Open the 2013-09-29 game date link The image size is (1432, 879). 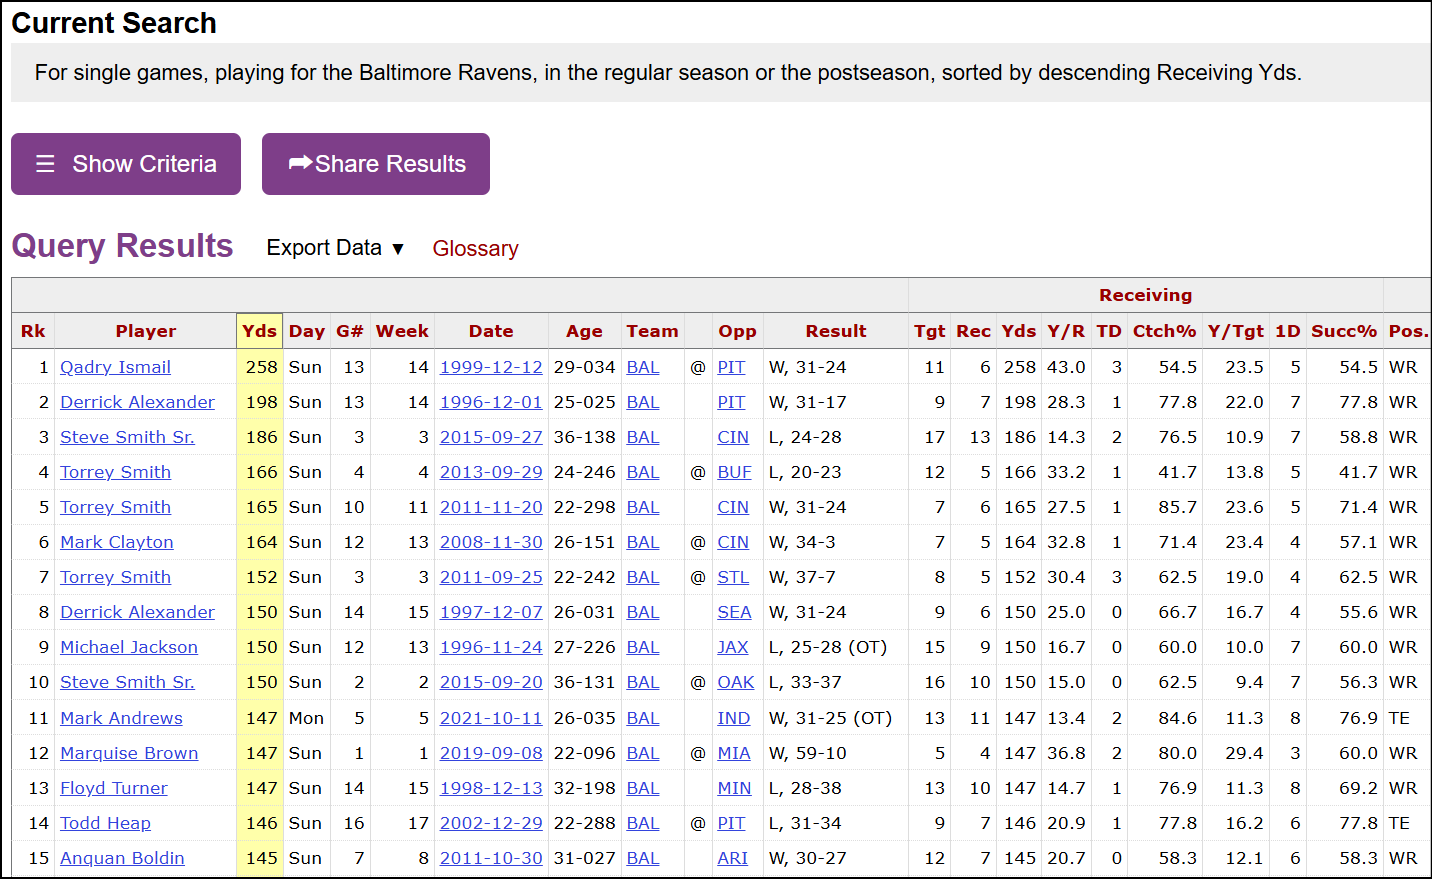tap(491, 472)
